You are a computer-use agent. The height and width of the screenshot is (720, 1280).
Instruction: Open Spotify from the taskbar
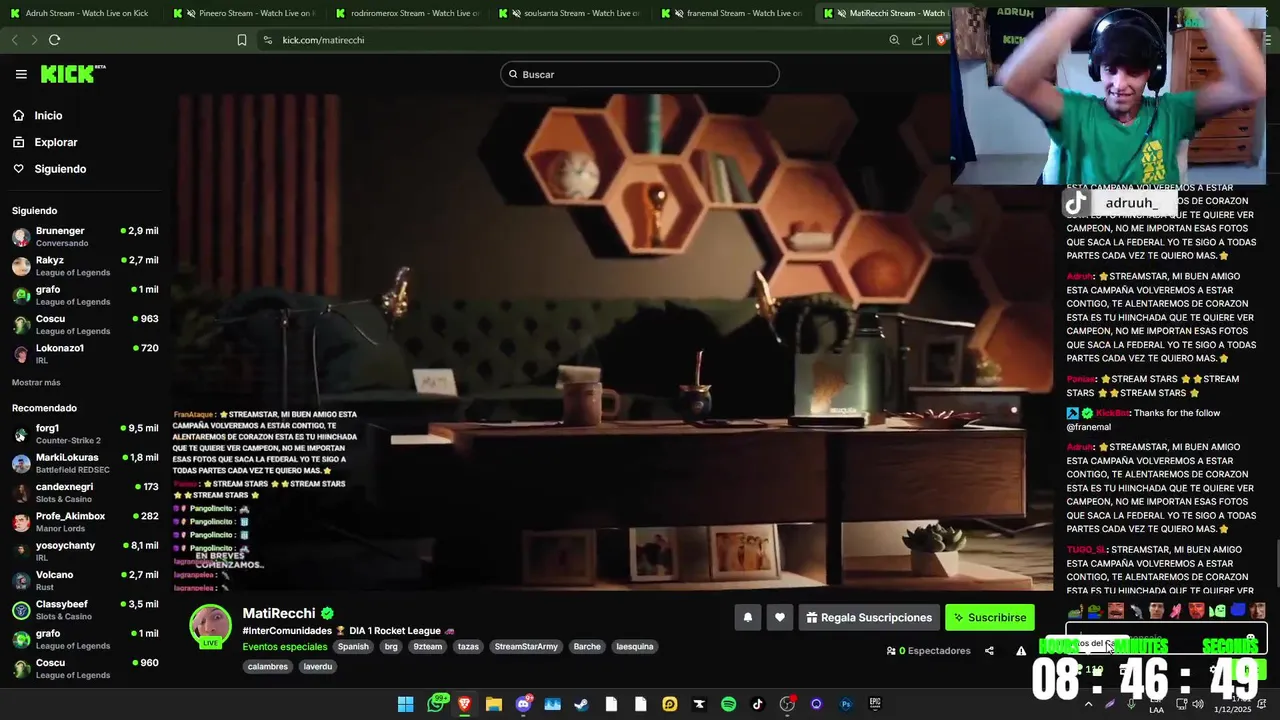click(x=728, y=704)
